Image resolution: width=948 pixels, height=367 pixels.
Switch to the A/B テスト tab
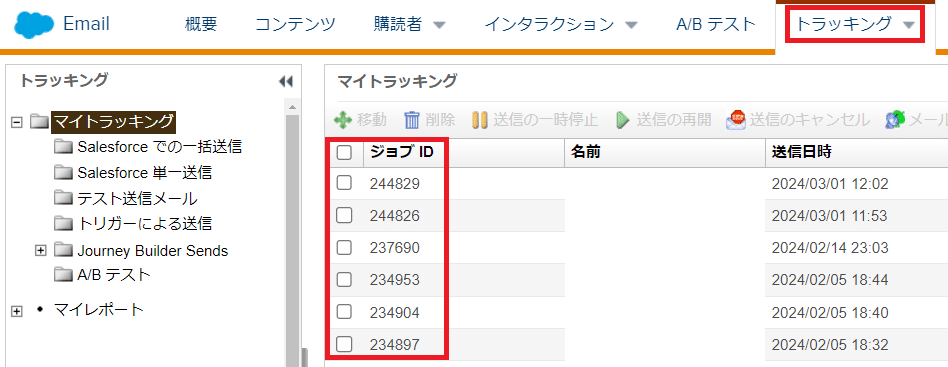[716, 25]
